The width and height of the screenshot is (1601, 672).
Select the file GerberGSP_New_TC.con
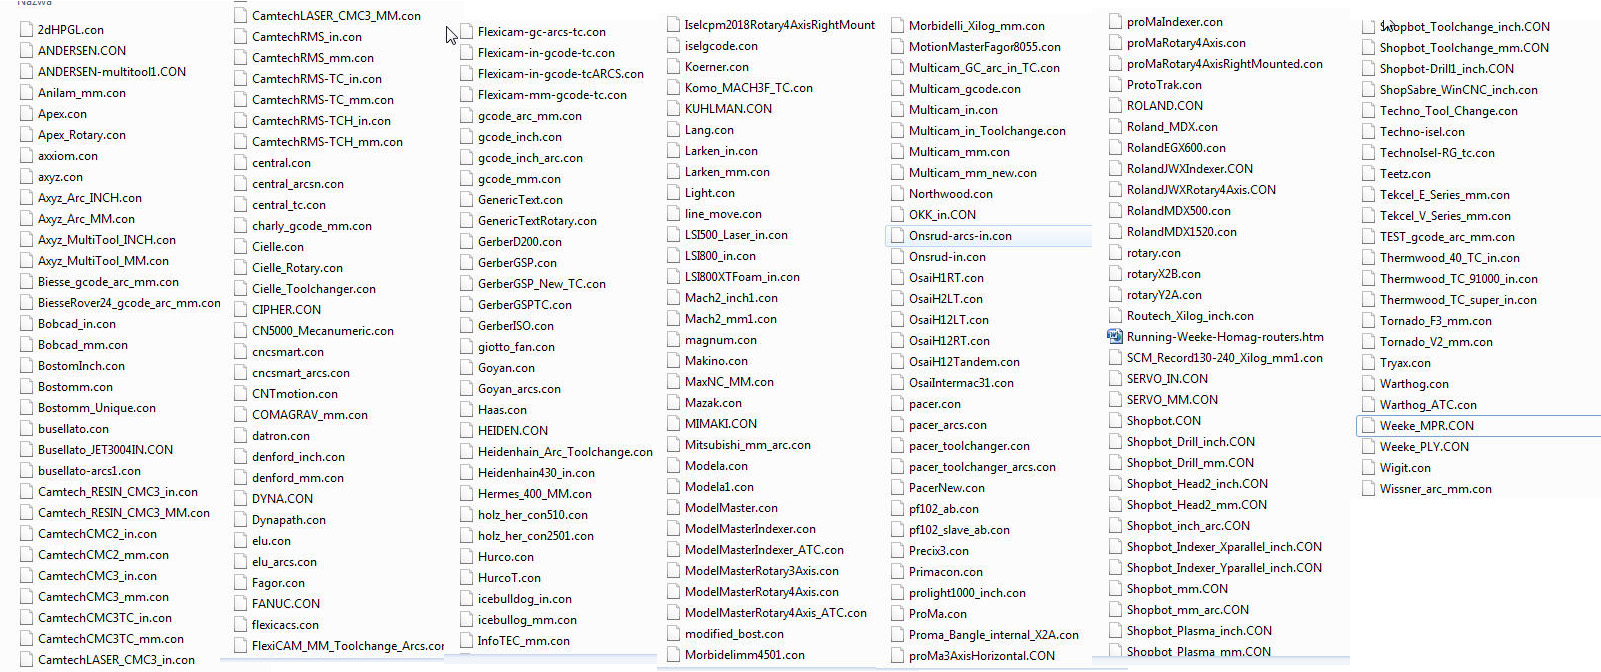pos(542,284)
